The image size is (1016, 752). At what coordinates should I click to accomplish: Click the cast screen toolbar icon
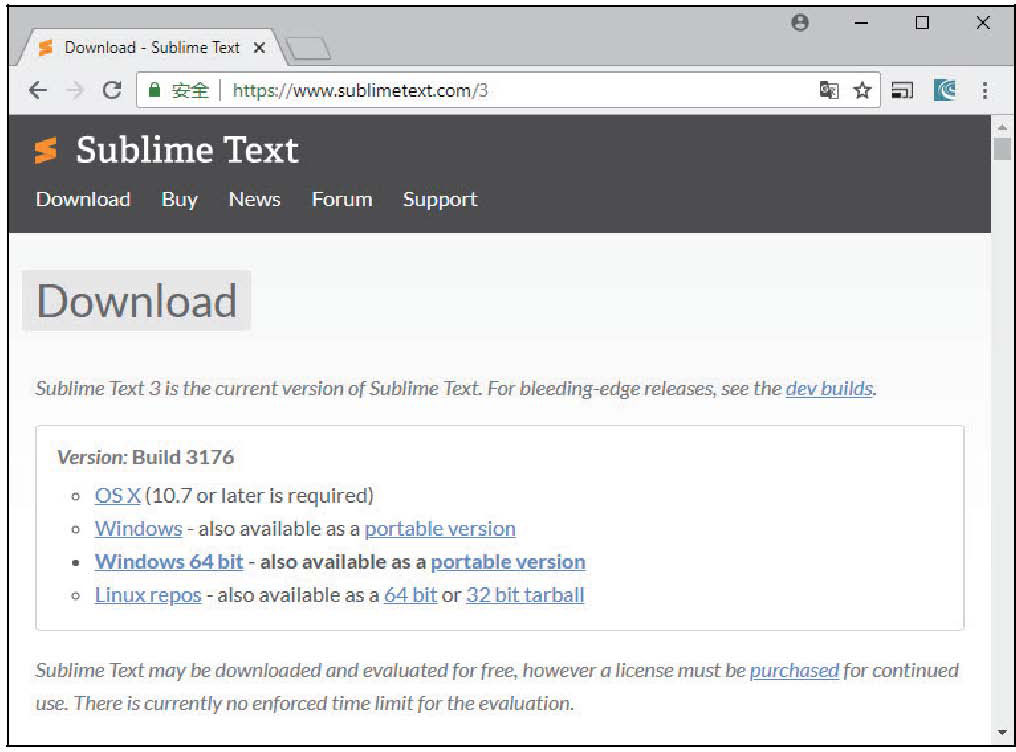[x=902, y=90]
